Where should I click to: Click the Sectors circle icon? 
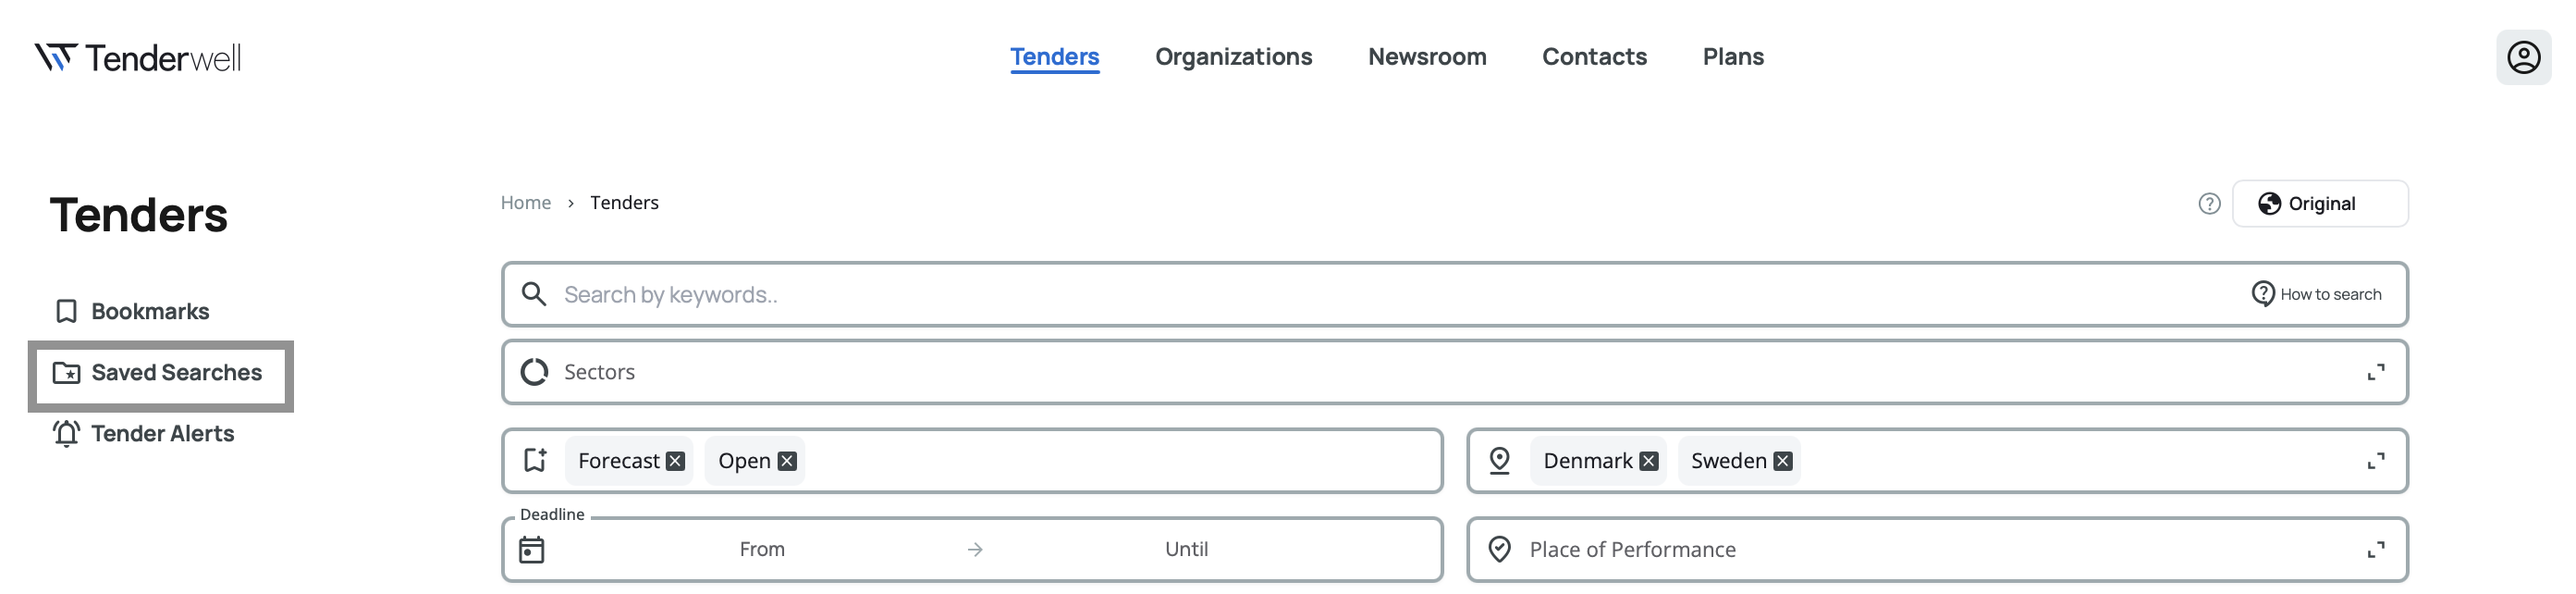pos(534,372)
